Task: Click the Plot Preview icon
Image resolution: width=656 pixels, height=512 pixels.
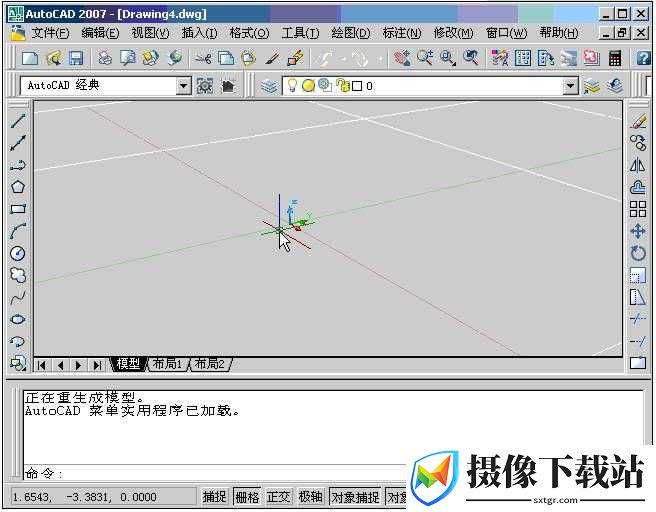Action: click(x=128, y=58)
